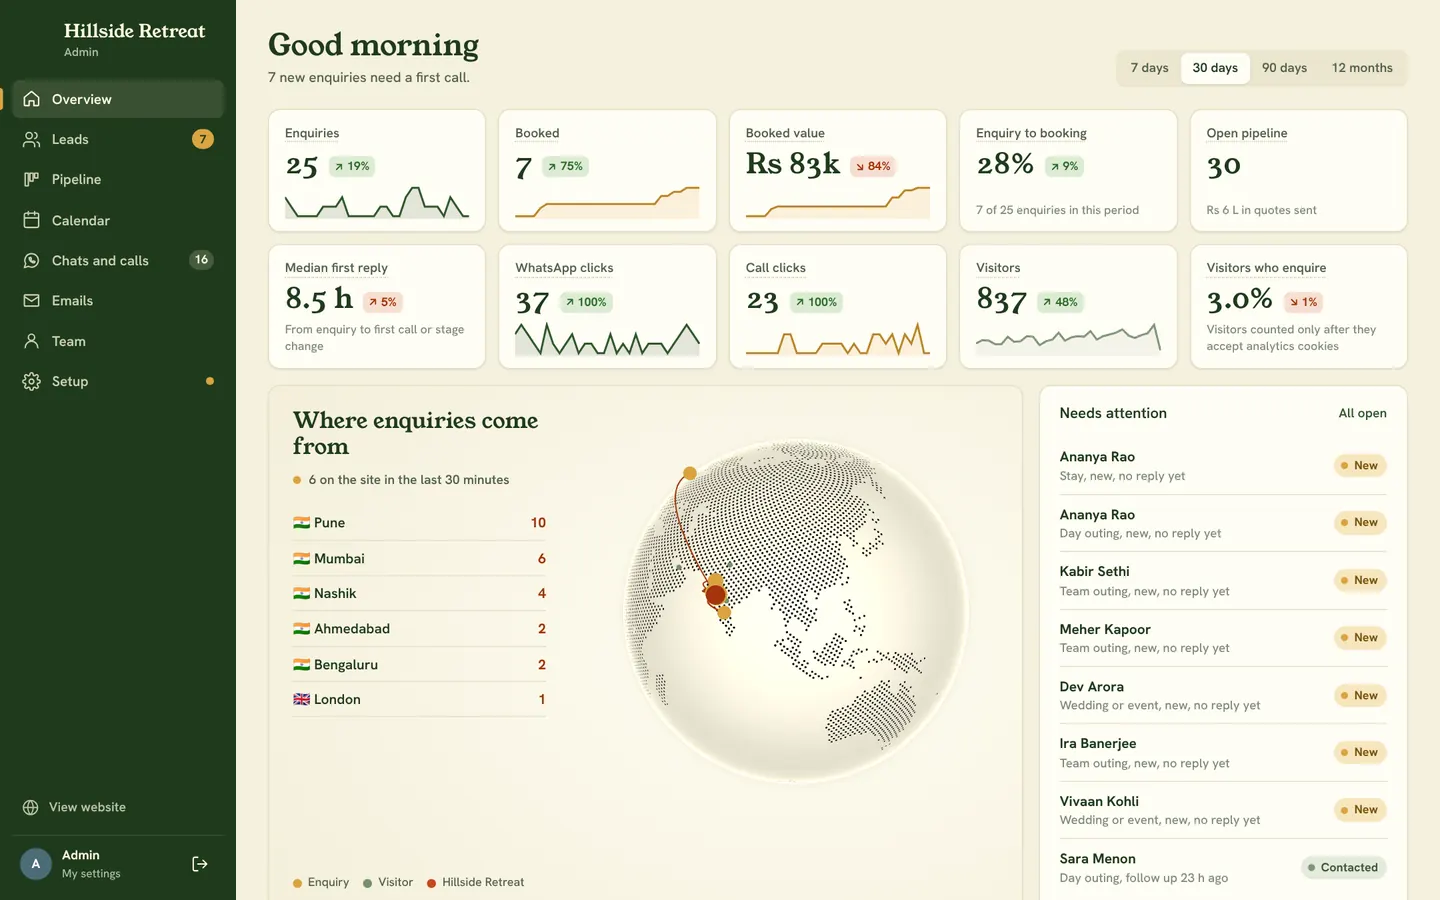This screenshot has height=900, width=1440.
Task: Click the Leads count badge showing 7
Action: point(203,139)
